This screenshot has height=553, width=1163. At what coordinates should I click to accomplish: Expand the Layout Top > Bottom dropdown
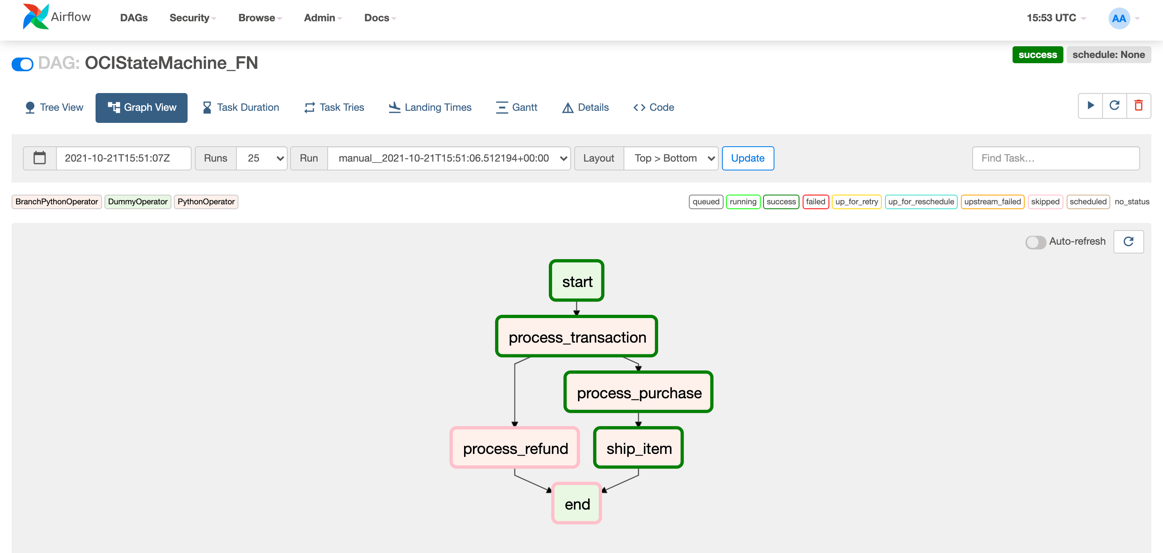pyautogui.click(x=671, y=158)
